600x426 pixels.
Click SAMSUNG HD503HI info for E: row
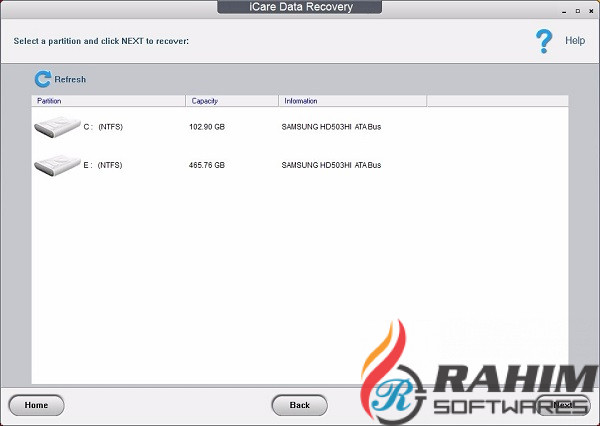coord(331,165)
